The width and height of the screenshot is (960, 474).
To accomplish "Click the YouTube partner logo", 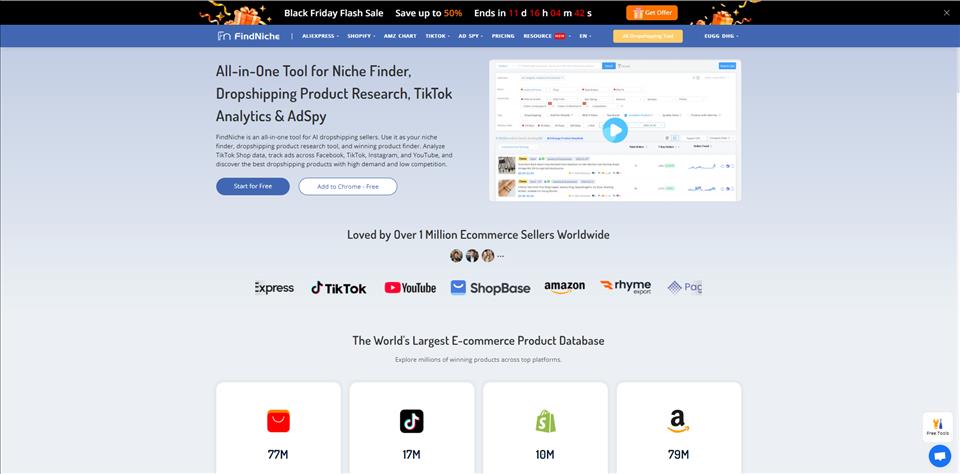I will 410,288.
